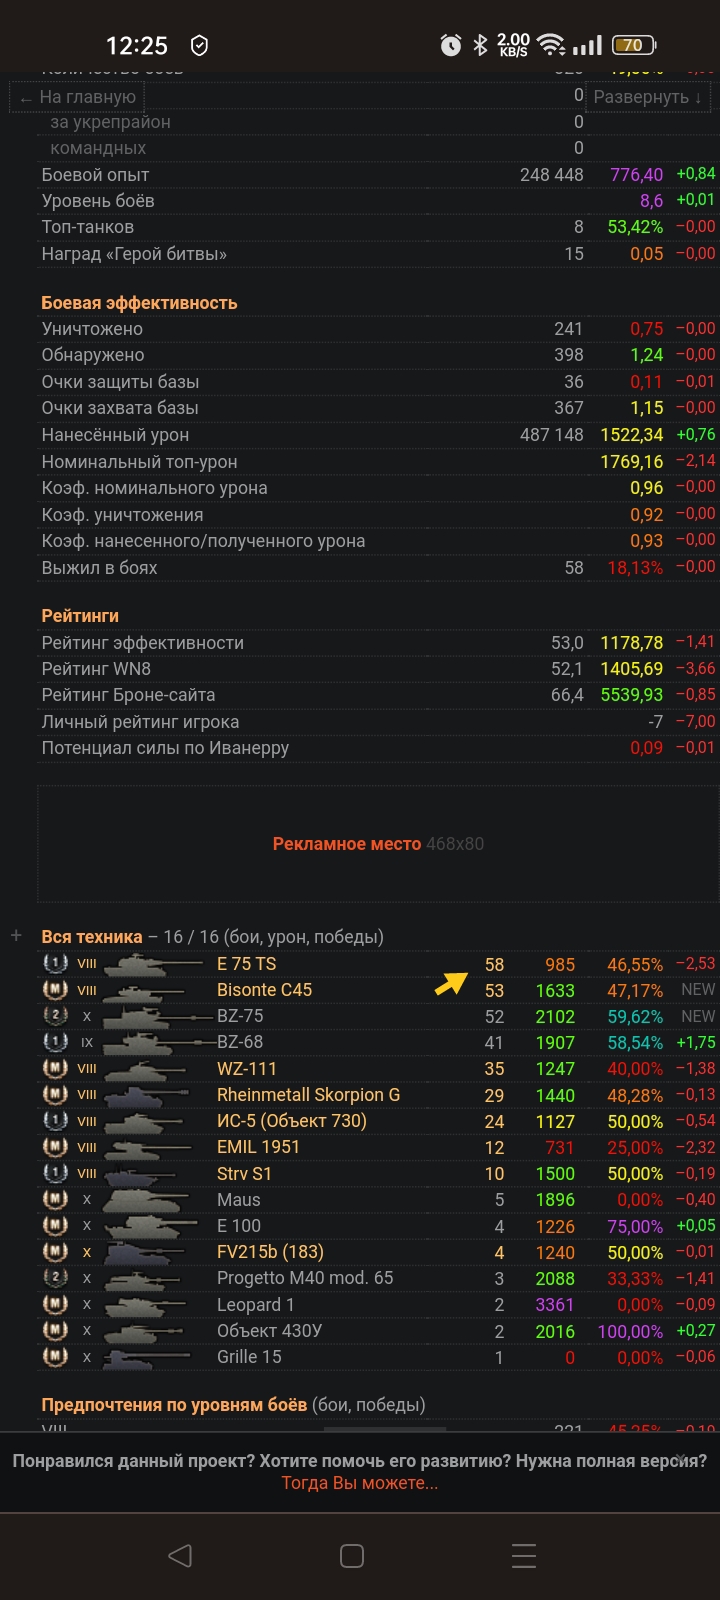Expand stats using 'Развернуть ↓' button

(x=647, y=97)
